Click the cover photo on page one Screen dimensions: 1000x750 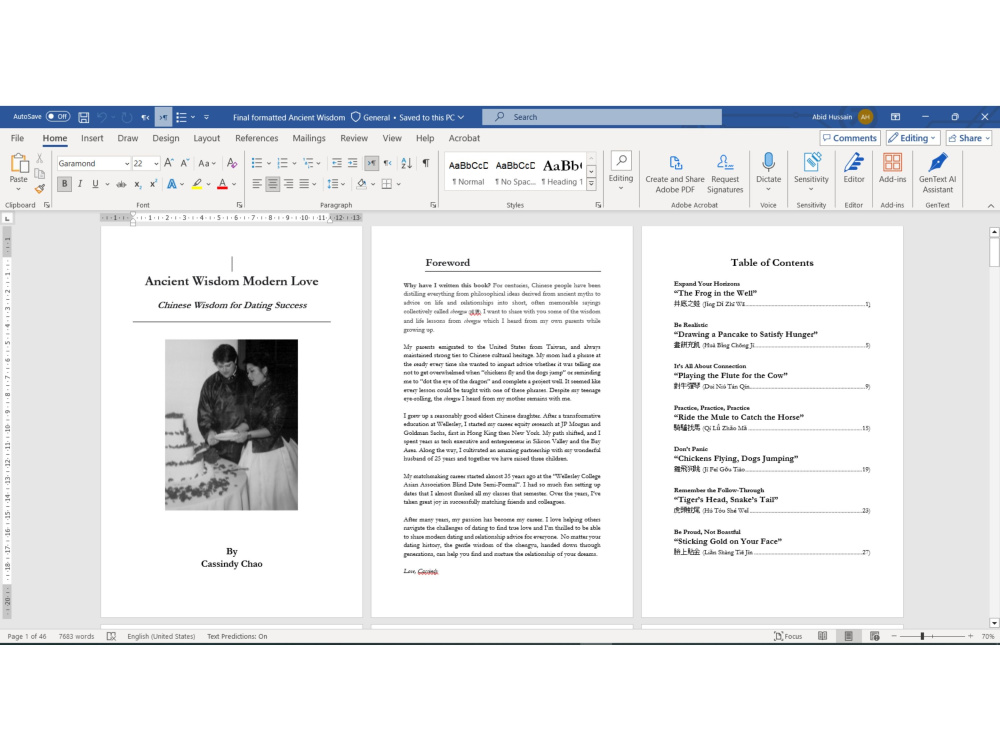[232, 425]
